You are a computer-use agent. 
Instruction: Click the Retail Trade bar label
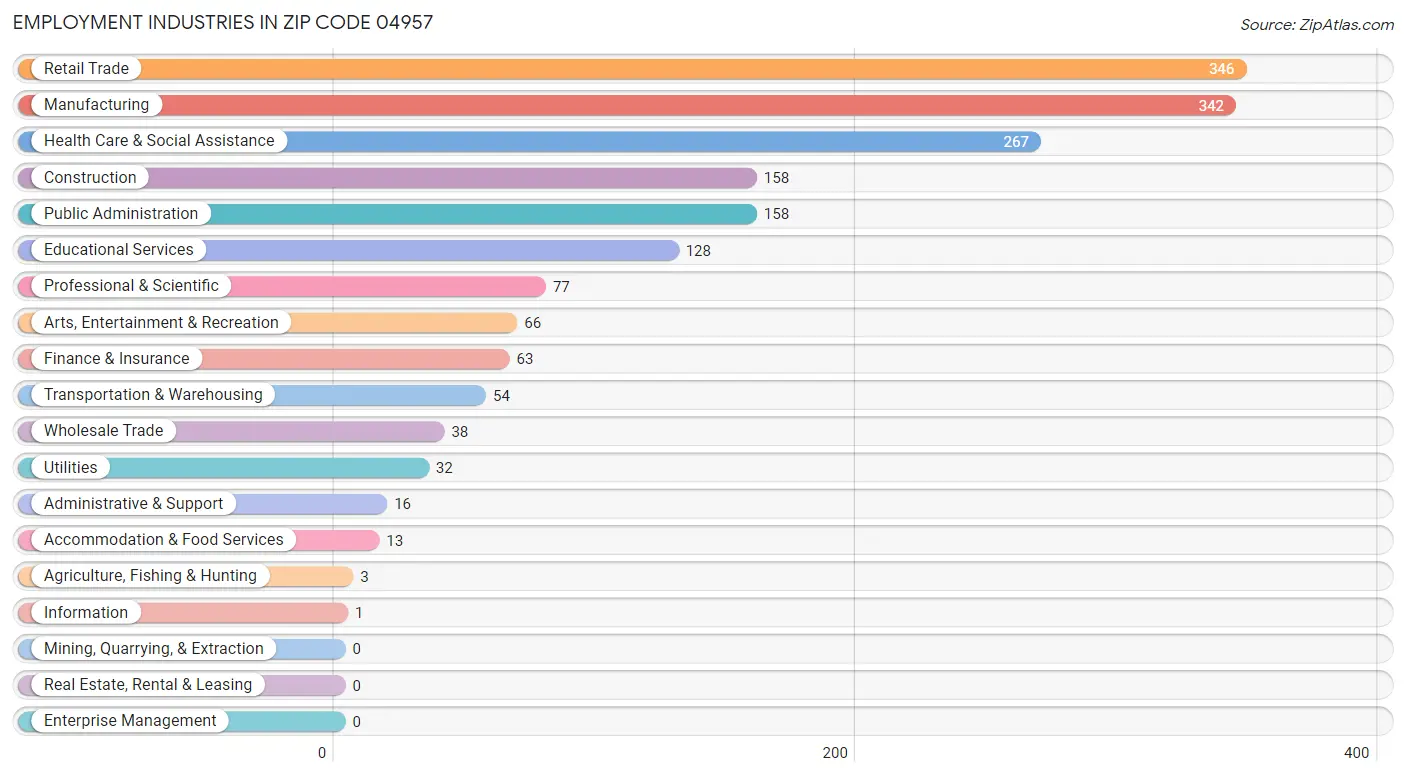coord(86,69)
